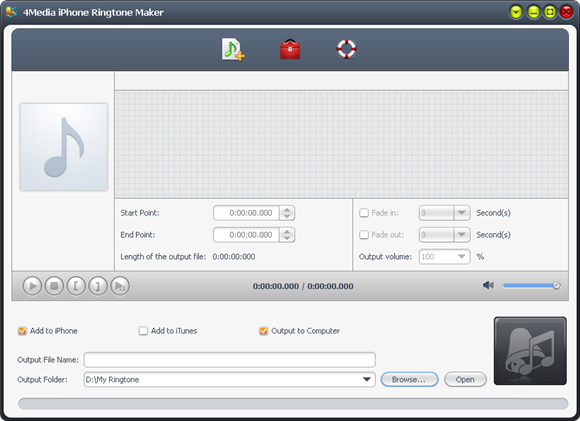Click the add music file icon
580x421 pixels.
233,49
